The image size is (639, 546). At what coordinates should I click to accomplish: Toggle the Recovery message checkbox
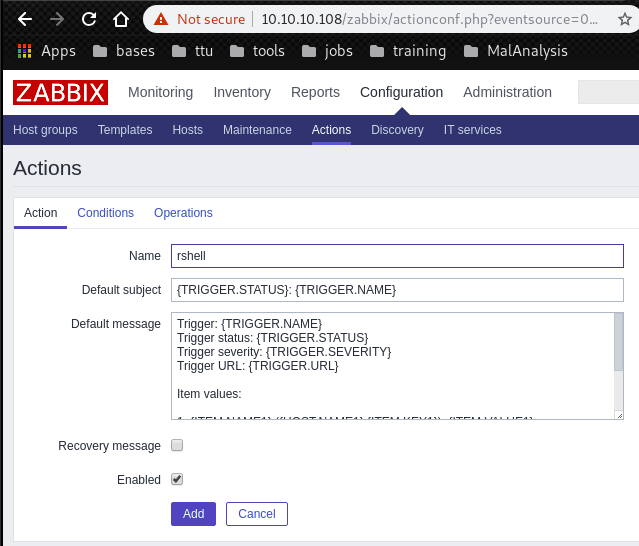[x=177, y=445]
